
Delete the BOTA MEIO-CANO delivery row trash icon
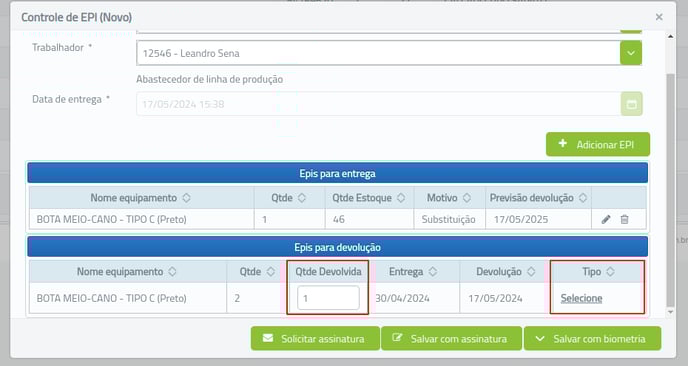point(624,219)
